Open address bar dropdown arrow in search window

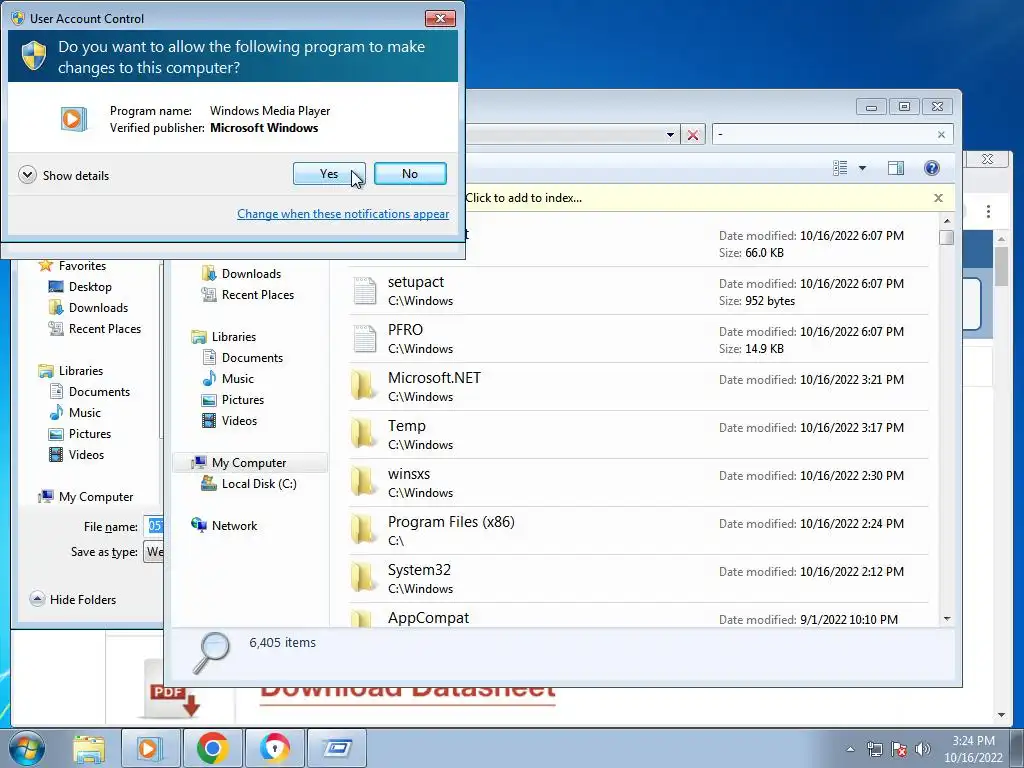tap(670, 135)
